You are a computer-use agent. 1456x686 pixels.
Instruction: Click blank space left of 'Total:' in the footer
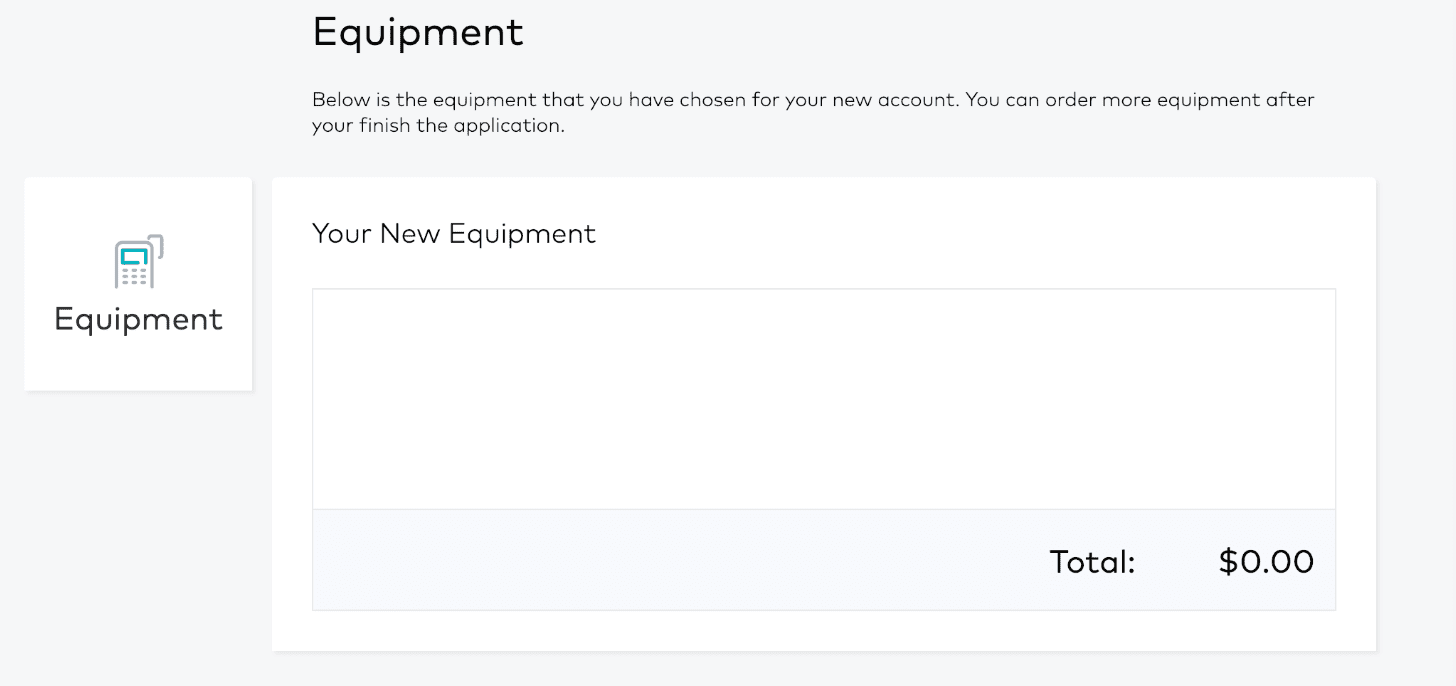[x=680, y=560]
